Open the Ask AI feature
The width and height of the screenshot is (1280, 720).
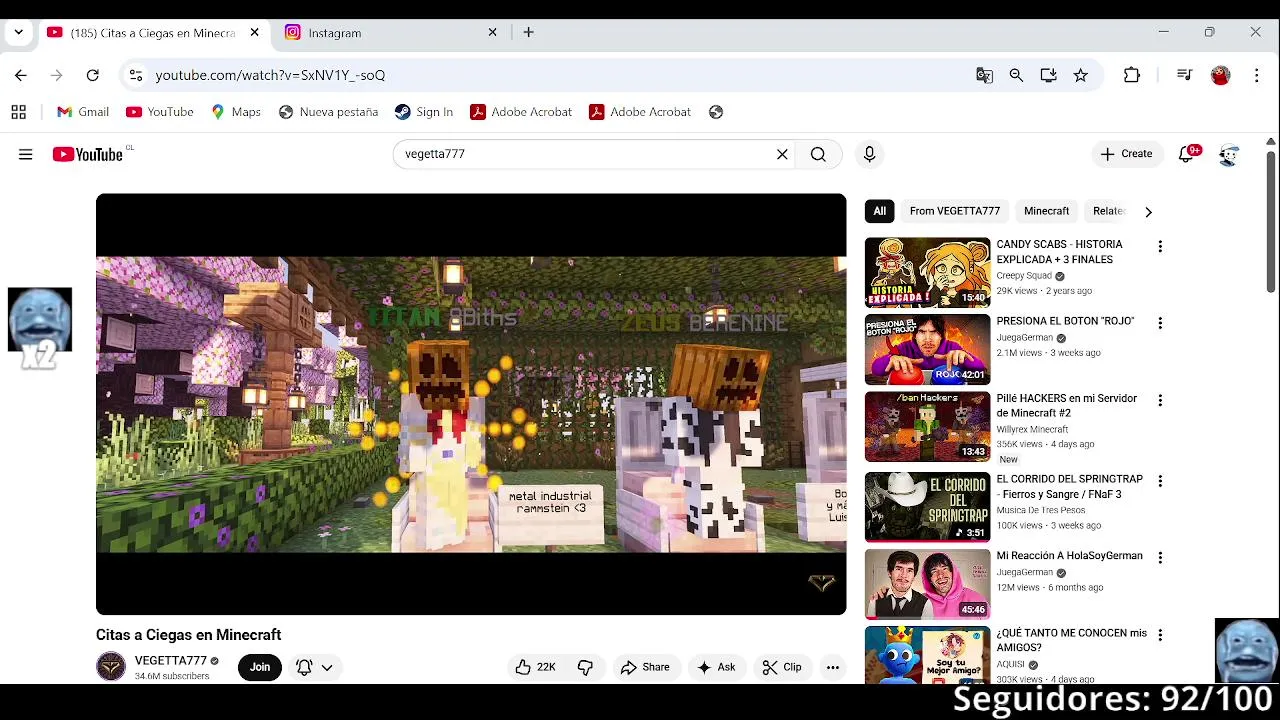(x=716, y=667)
